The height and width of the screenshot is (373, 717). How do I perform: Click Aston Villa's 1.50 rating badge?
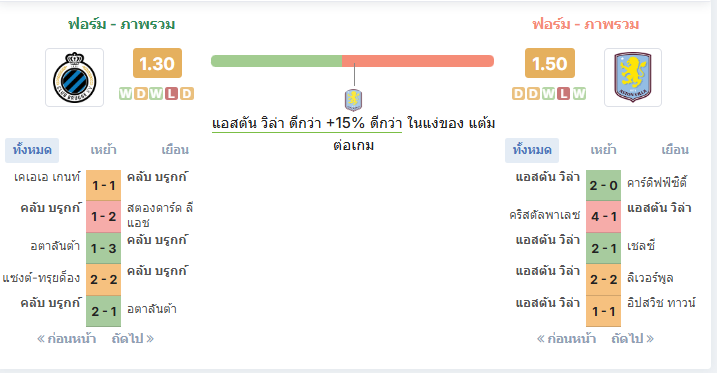click(x=550, y=63)
